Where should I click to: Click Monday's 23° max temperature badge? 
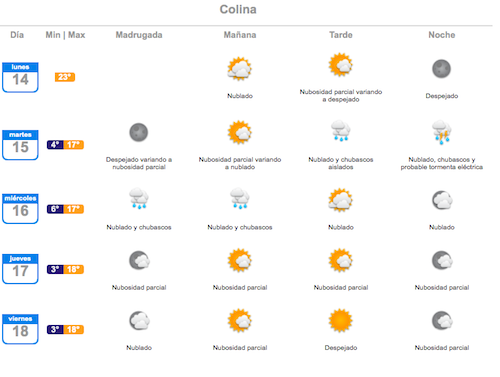tap(65, 77)
